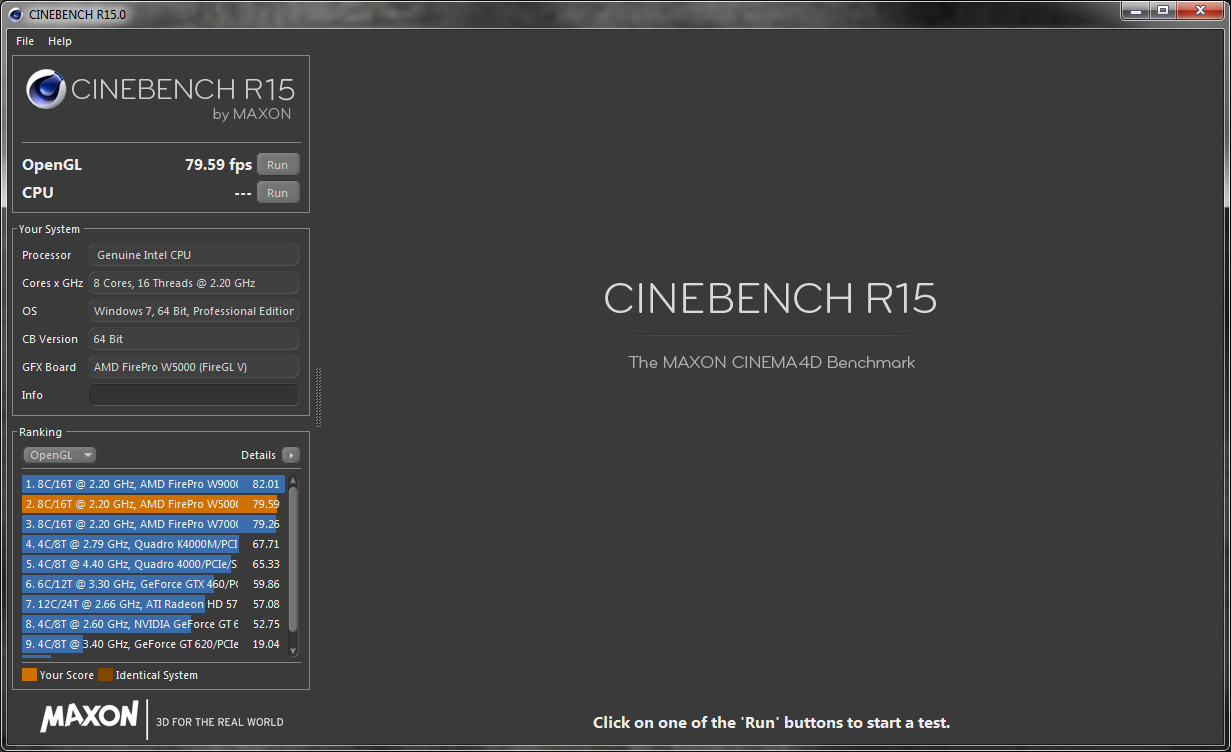The width and height of the screenshot is (1231, 752).
Task: Click the ranking list scroll down arrow
Action: click(293, 651)
